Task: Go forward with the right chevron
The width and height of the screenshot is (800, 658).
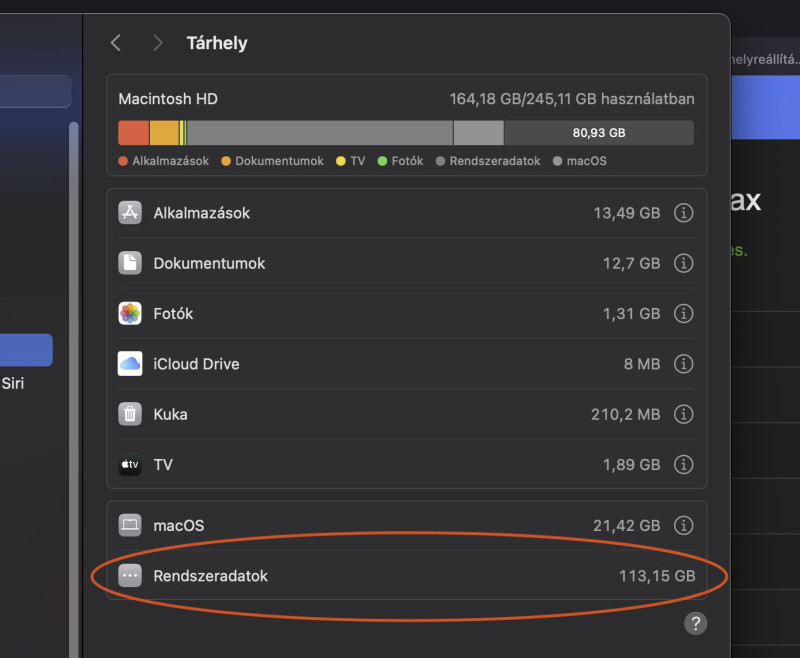Action: (158, 43)
